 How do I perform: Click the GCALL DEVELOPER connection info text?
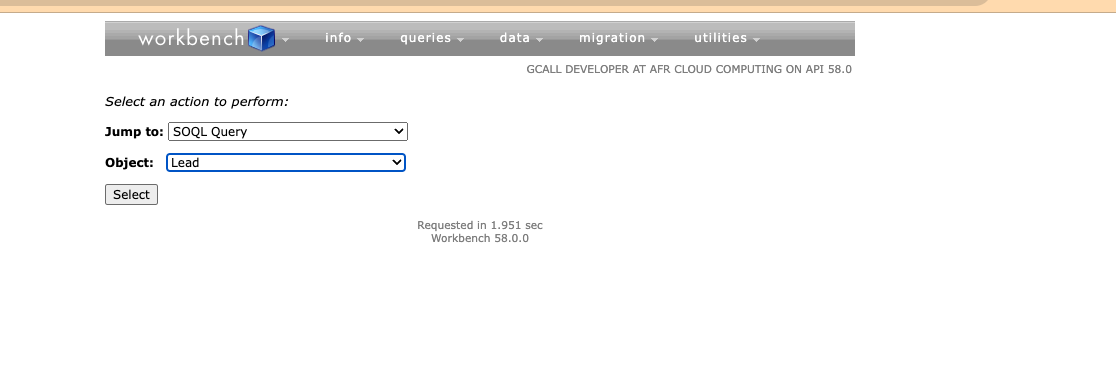pyautogui.click(x=689, y=70)
